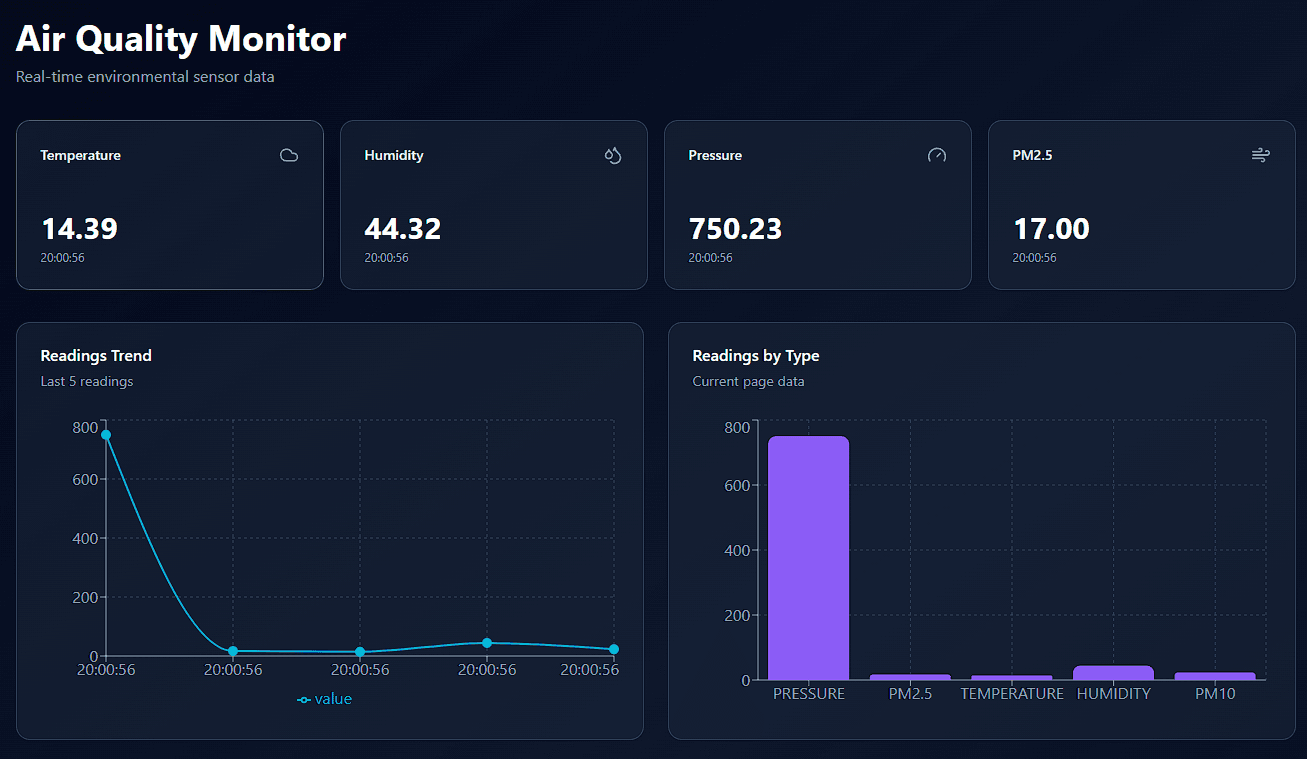The width and height of the screenshot is (1307, 759).
Task: Click the PM10 bar in chart
Action: 1215,676
